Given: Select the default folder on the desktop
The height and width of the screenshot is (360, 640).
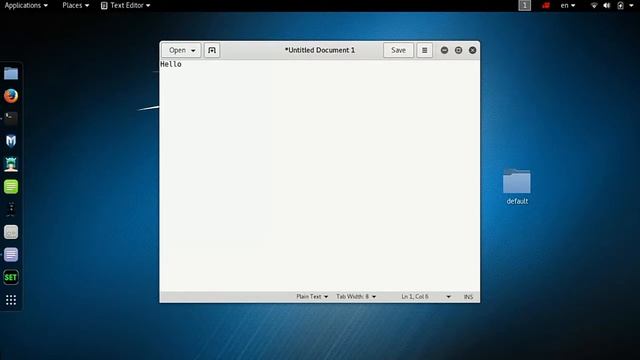Looking at the screenshot, I should pos(517,187).
